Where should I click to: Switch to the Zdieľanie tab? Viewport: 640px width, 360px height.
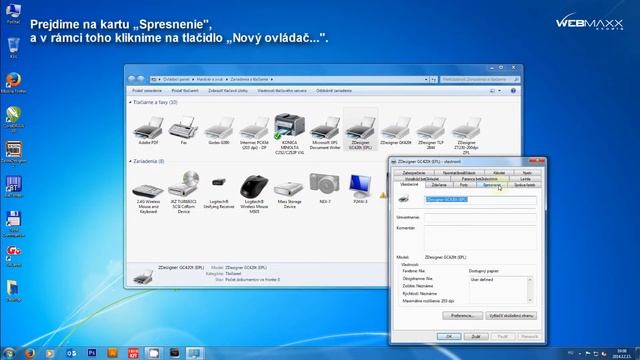tap(439, 185)
